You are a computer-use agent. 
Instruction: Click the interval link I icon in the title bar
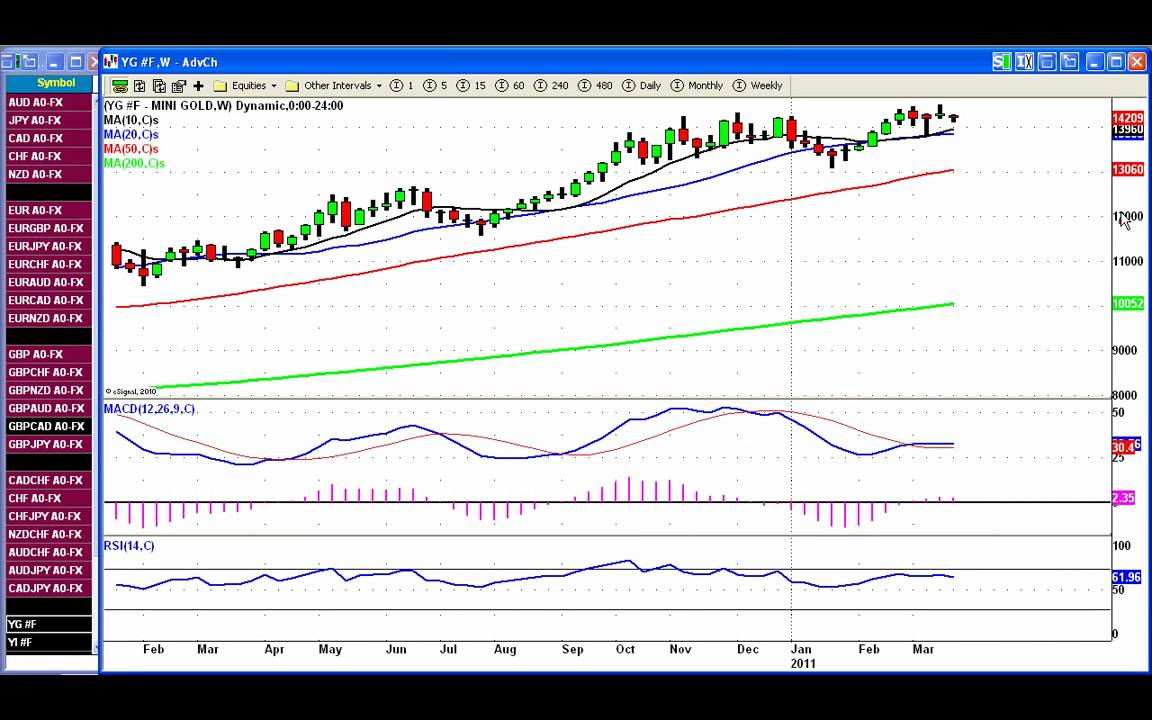click(1024, 62)
